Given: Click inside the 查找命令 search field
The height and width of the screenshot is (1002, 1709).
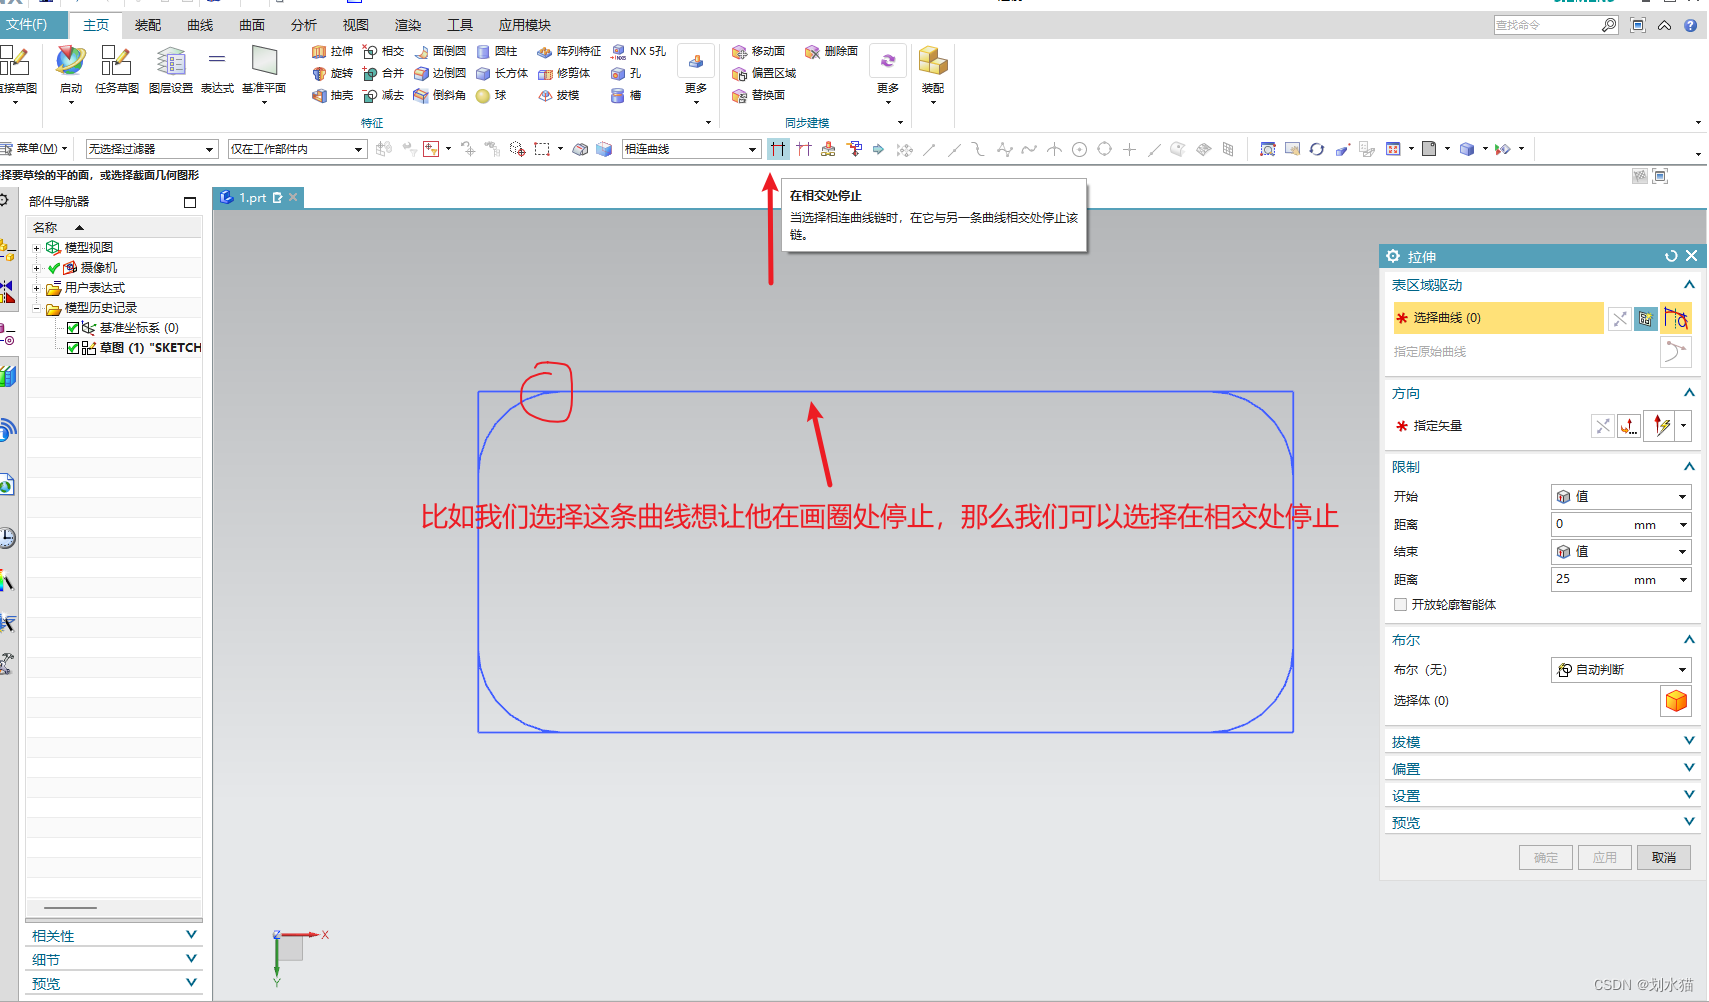Looking at the screenshot, I should pos(1545,24).
